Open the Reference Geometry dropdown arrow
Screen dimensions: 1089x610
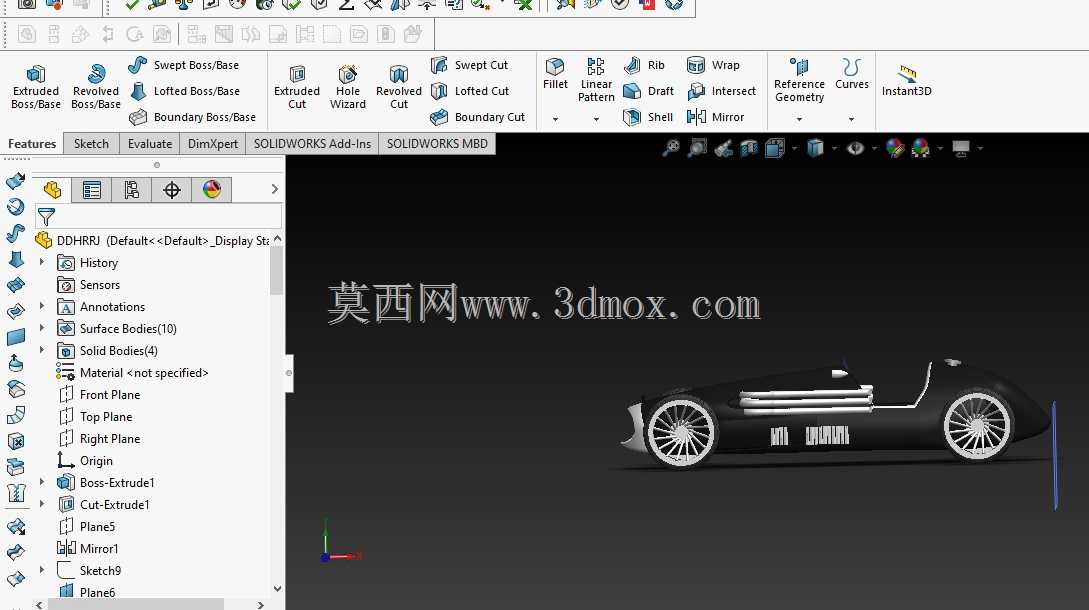(799, 119)
